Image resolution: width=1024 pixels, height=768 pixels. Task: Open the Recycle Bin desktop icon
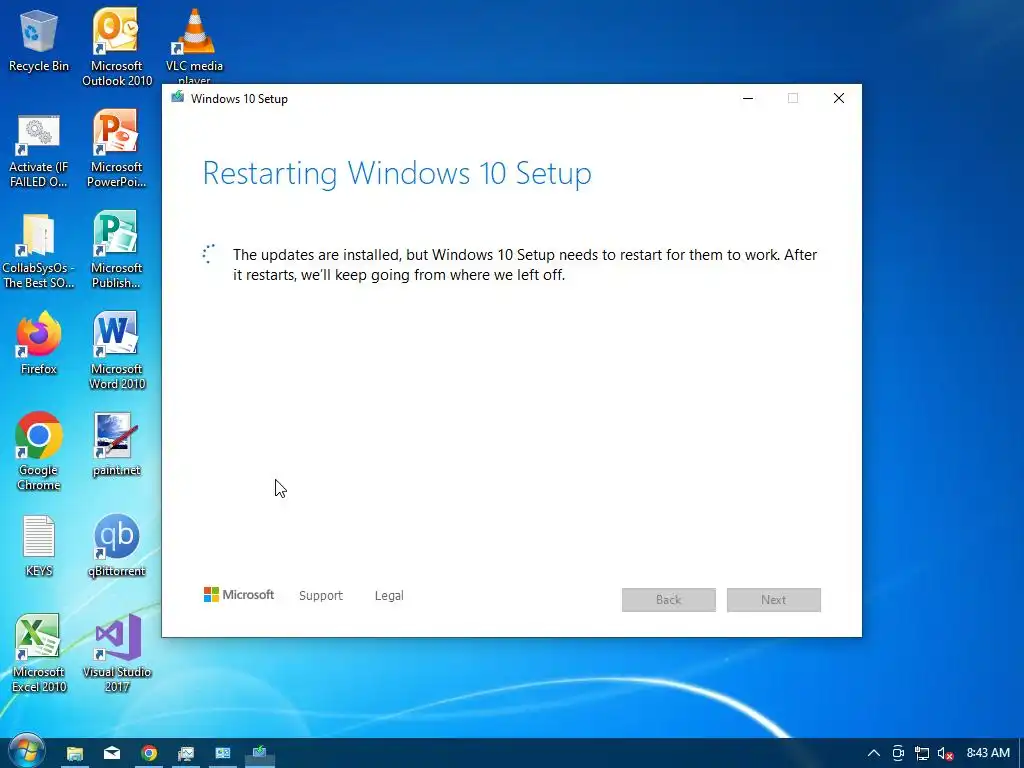(x=39, y=40)
